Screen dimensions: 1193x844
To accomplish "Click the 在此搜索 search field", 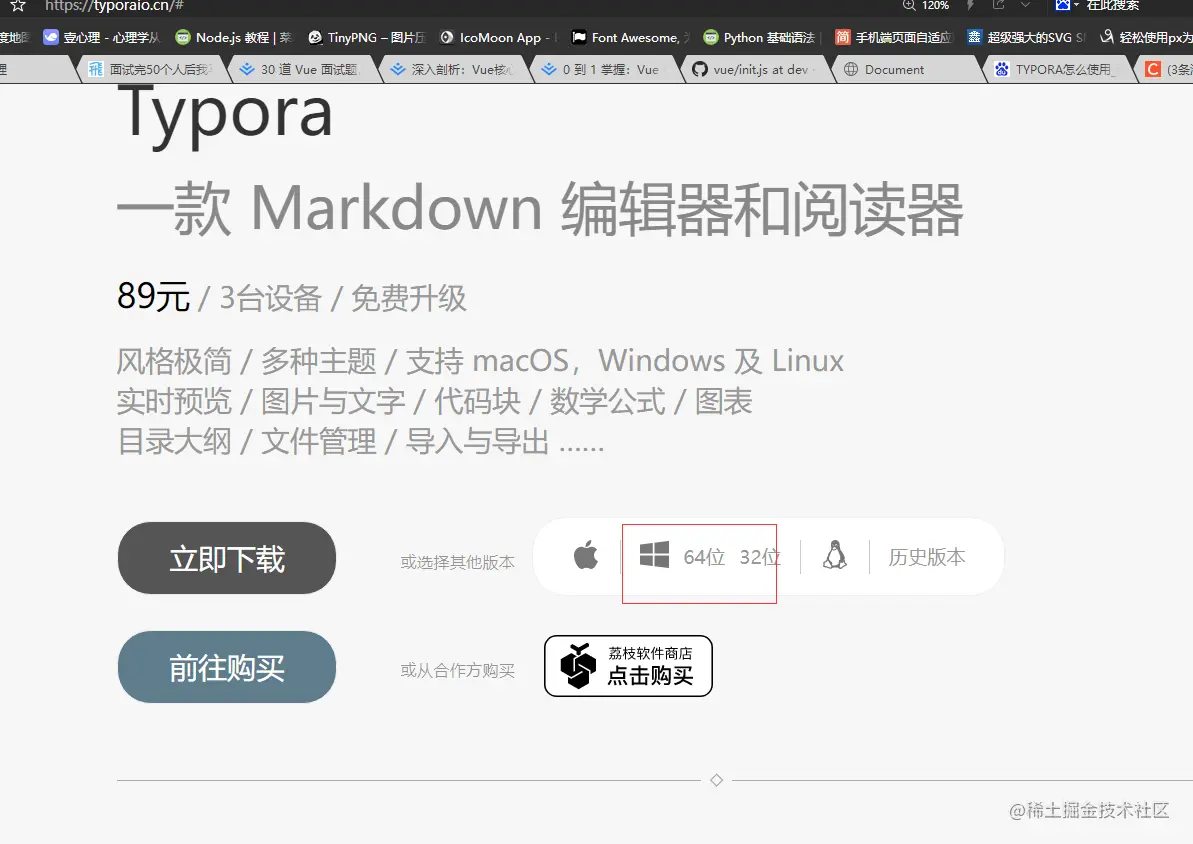I will point(1112,5).
